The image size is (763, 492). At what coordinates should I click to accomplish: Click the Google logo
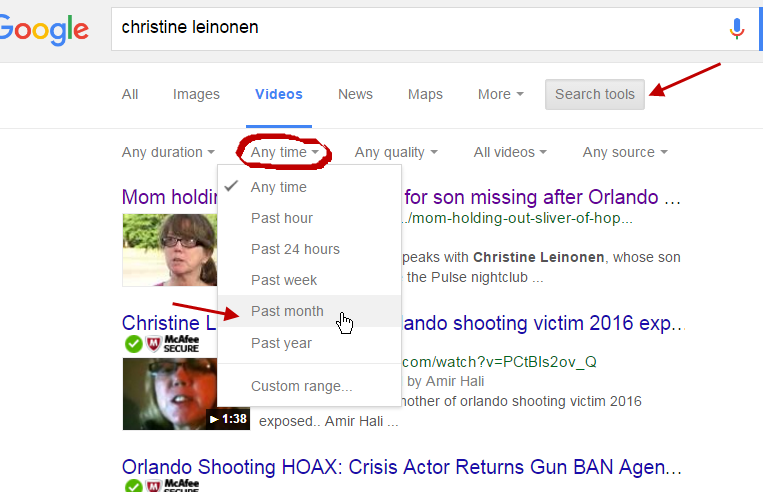[44, 29]
